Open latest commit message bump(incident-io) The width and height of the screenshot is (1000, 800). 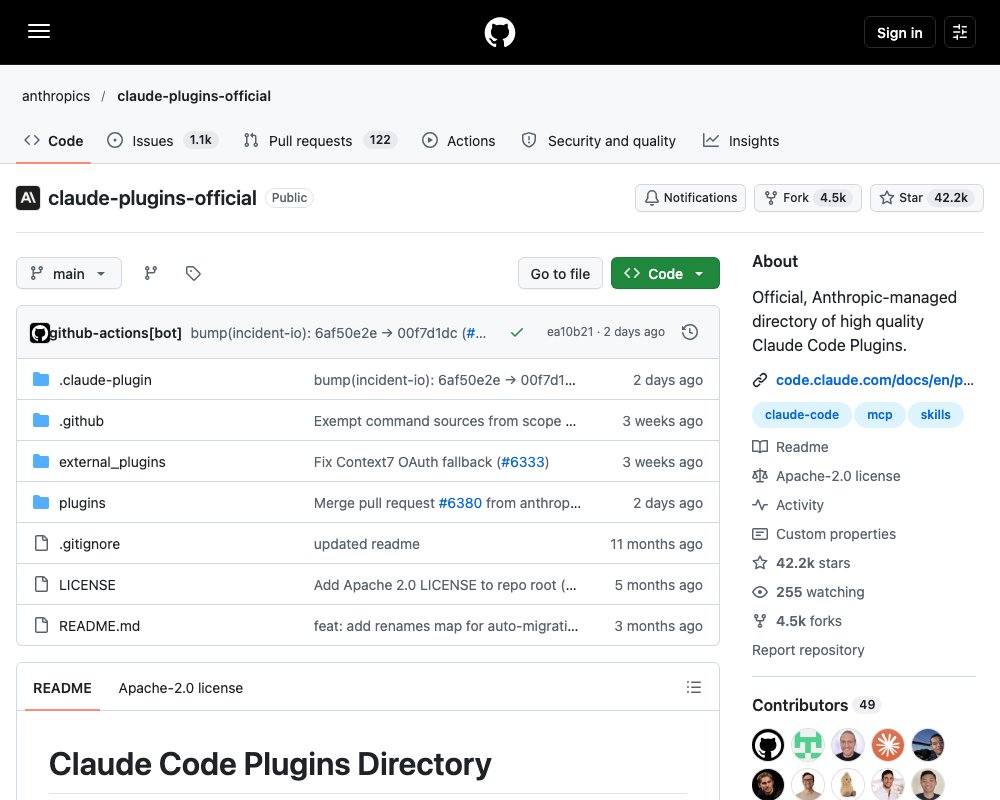pos(338,332)
